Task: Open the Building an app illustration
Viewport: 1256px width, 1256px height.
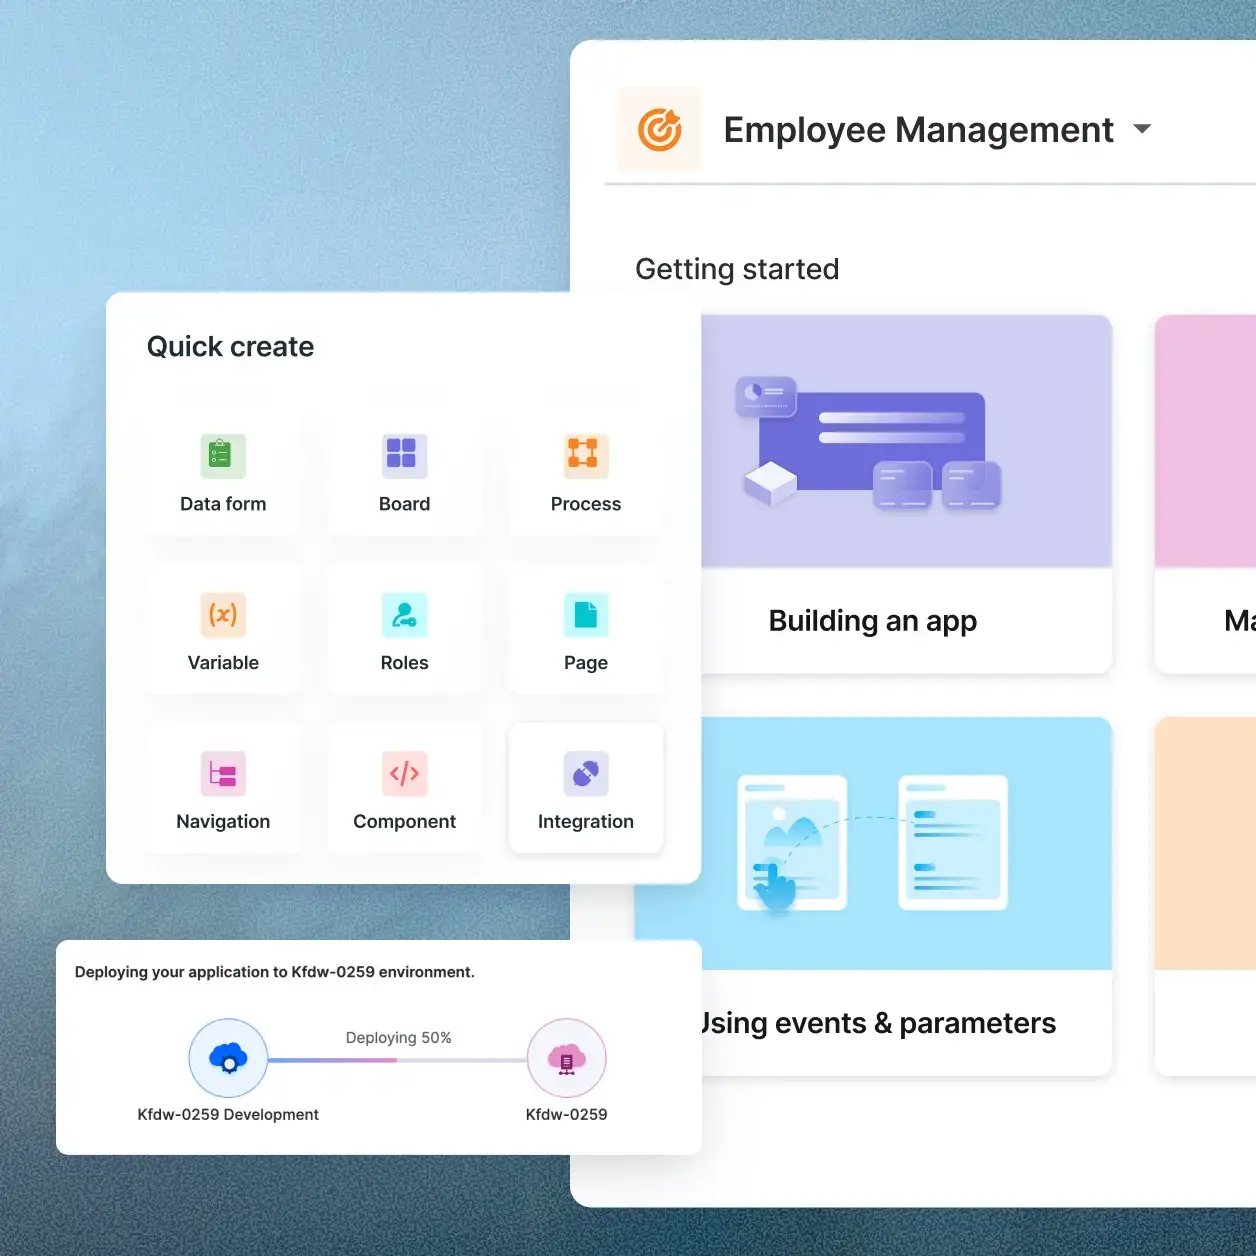Action: 907,442
